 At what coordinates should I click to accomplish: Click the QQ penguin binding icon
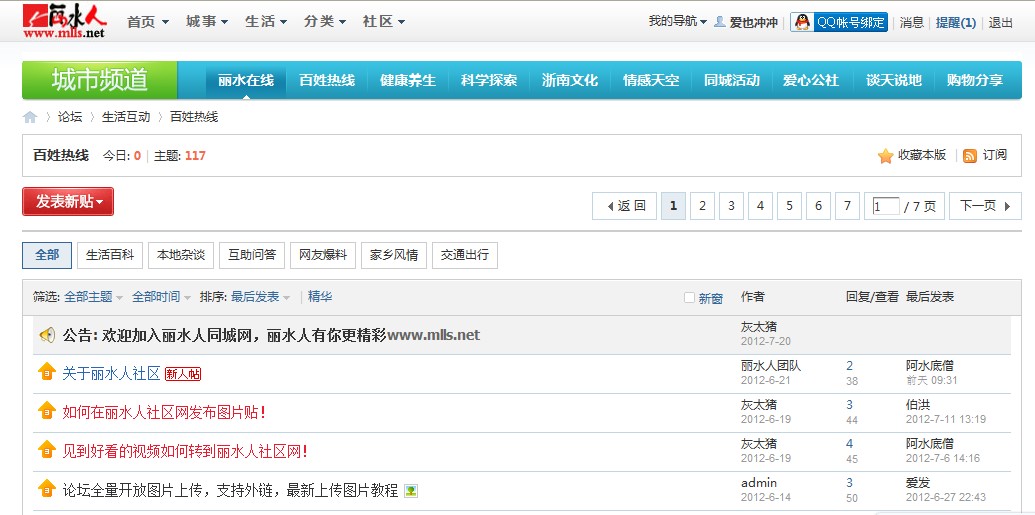point(801,22)
